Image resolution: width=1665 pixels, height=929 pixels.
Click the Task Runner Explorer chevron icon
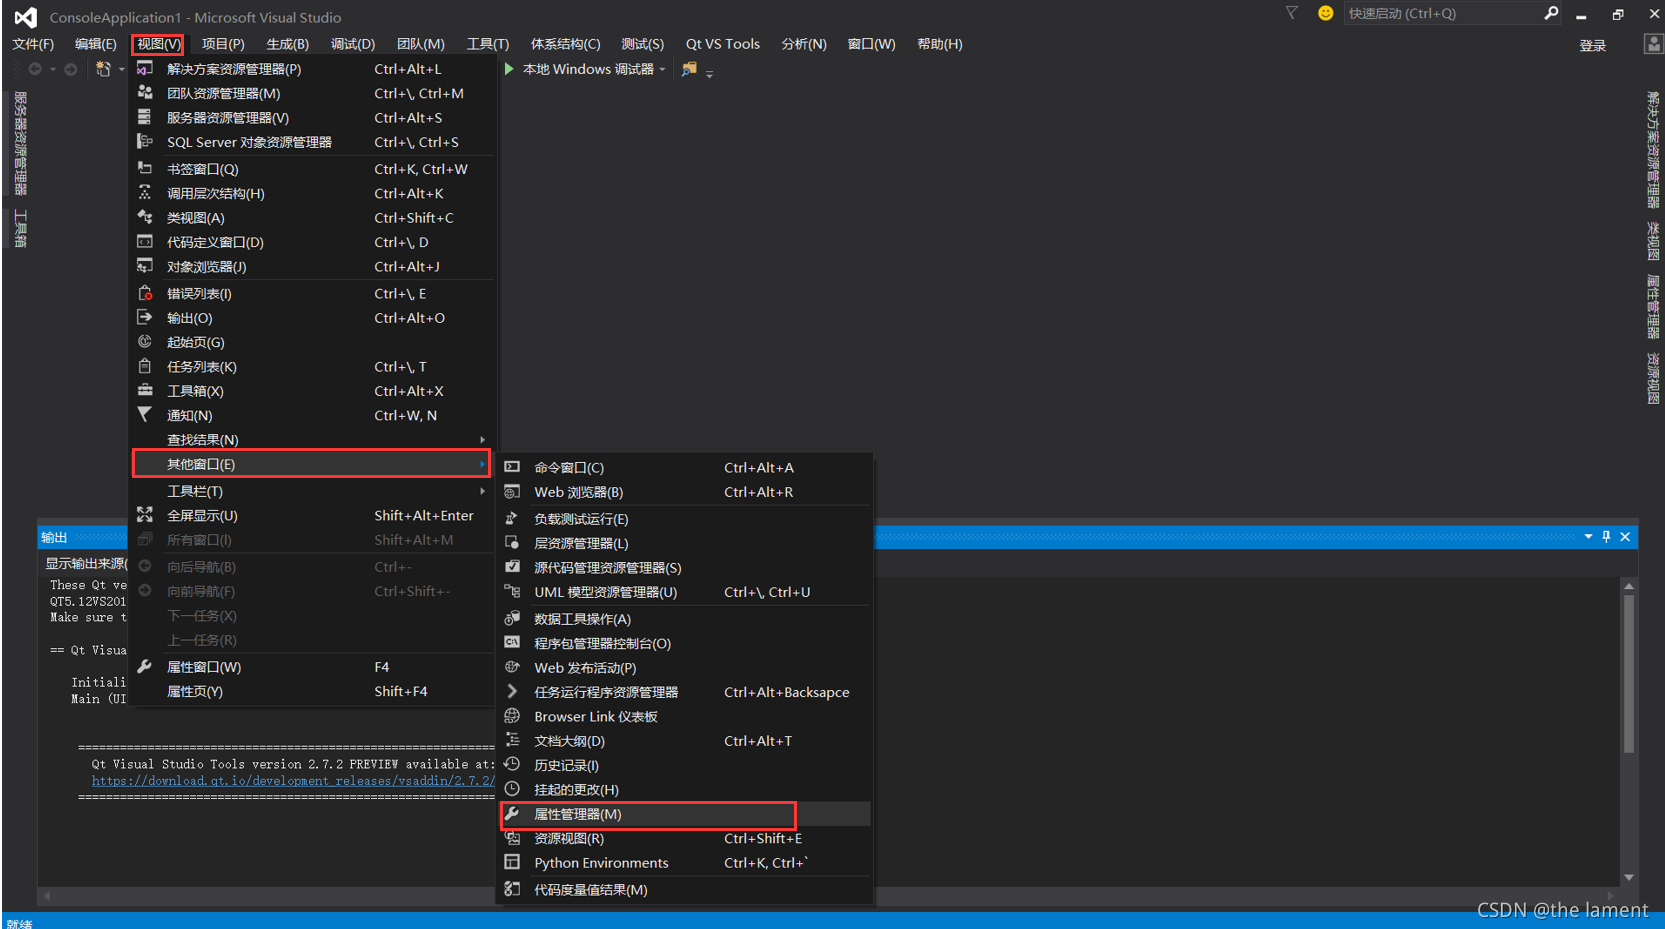[x=512, y=691]
